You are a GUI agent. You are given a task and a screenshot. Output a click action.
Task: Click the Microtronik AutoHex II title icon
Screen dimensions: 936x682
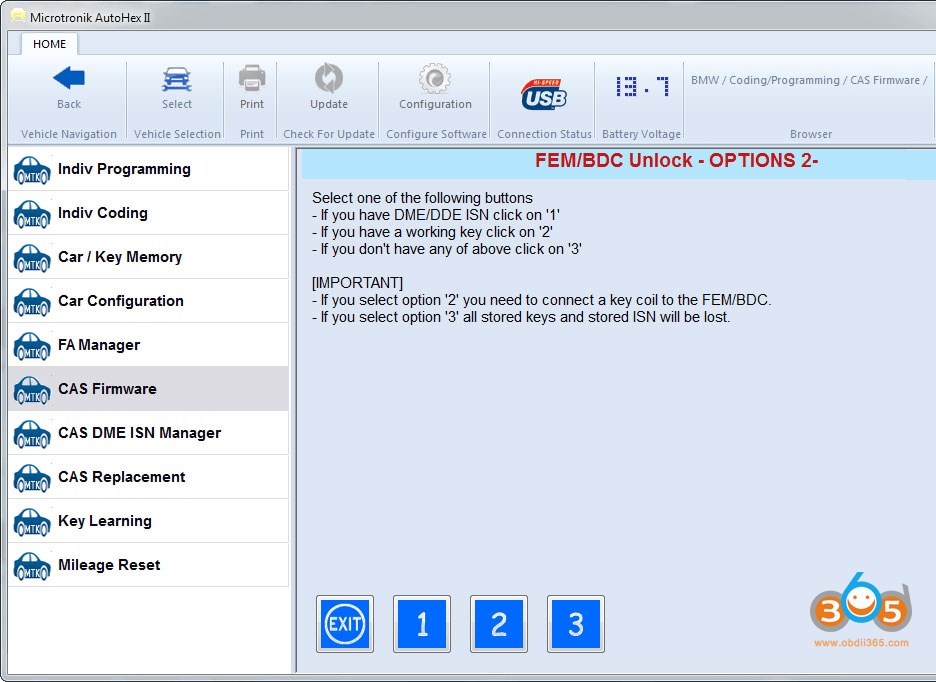click(x=17, y=16)
